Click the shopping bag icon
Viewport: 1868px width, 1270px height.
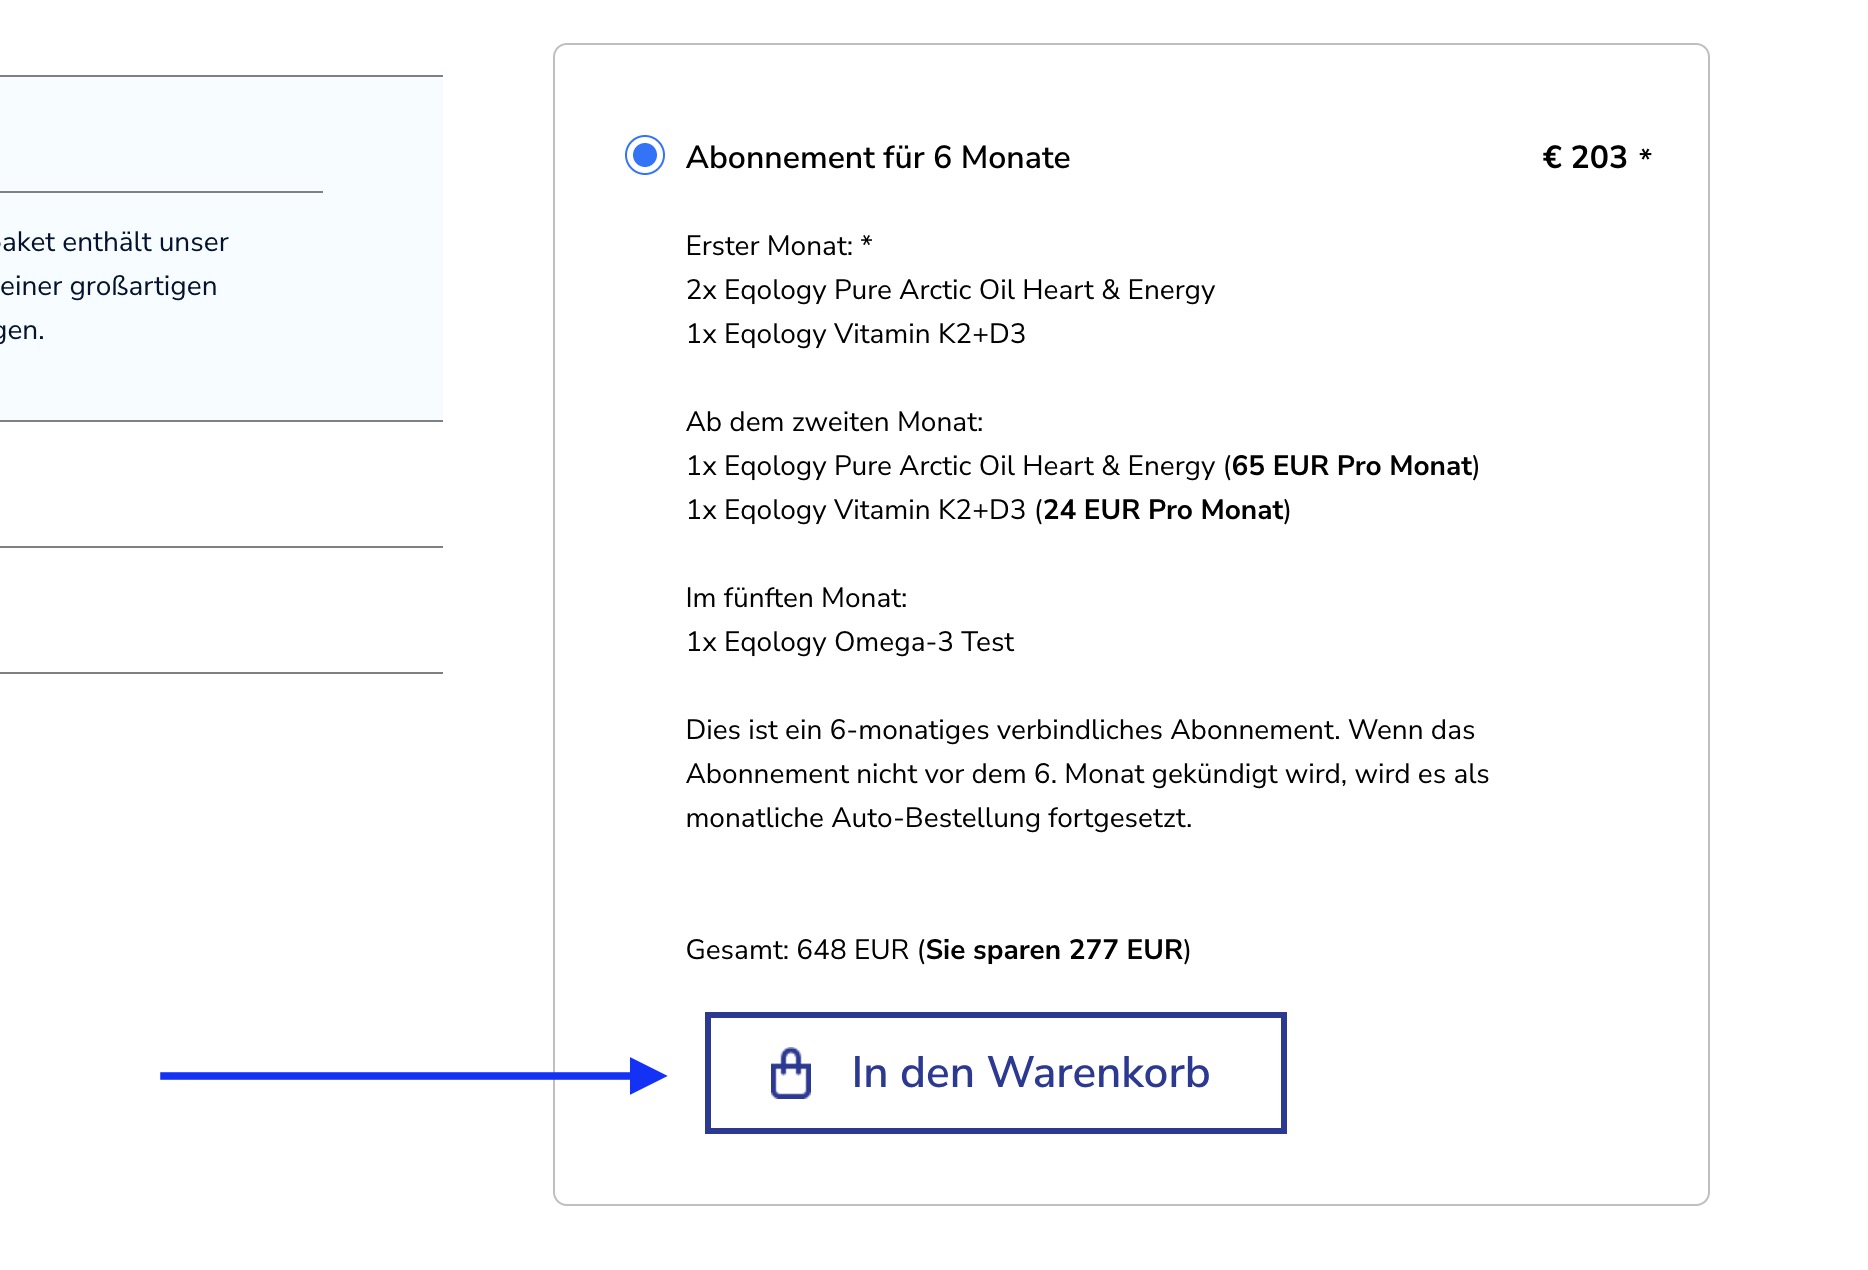pos(791,1073)
